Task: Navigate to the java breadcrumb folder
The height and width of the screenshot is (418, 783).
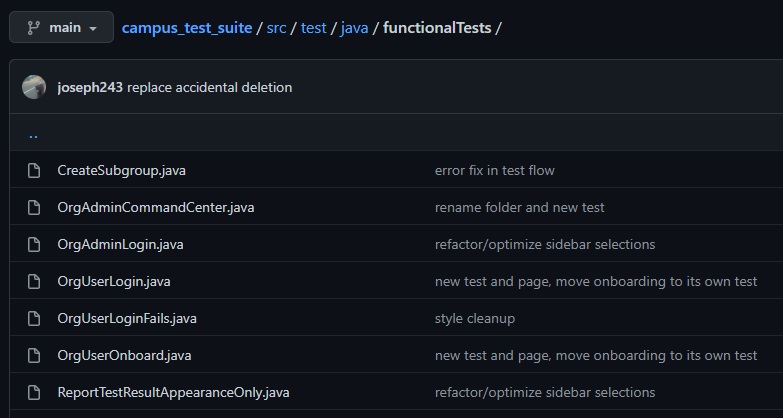Action: click(x=354, y=28)
